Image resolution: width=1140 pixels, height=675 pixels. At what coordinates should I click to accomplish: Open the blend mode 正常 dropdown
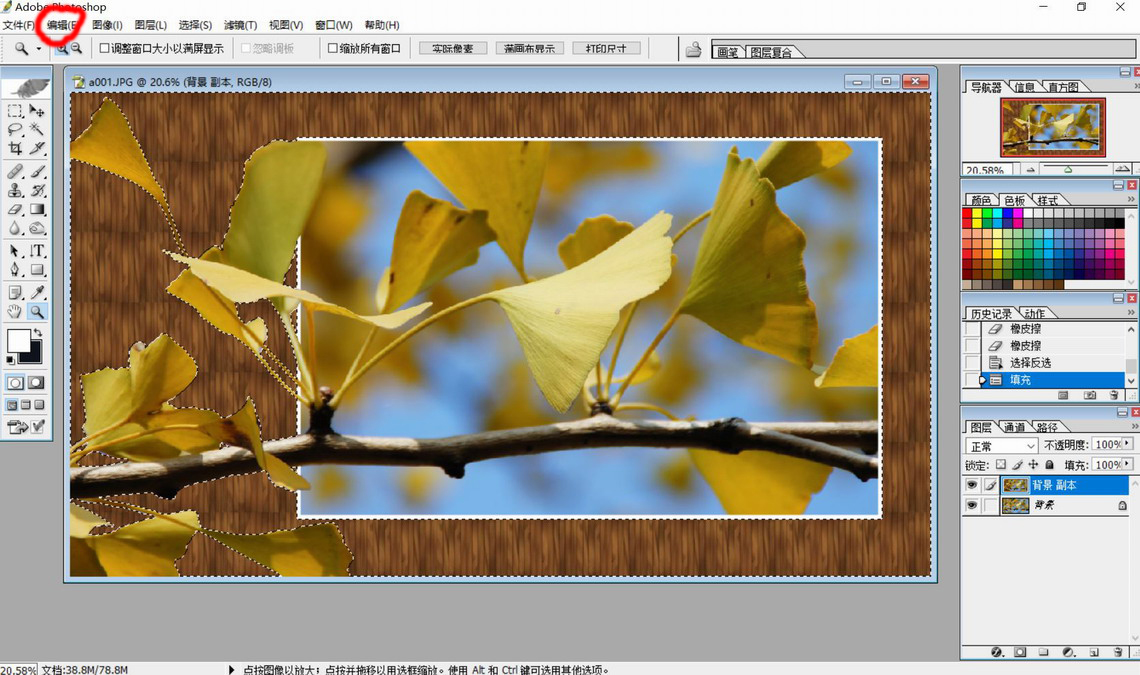[x=1000, y=446]
